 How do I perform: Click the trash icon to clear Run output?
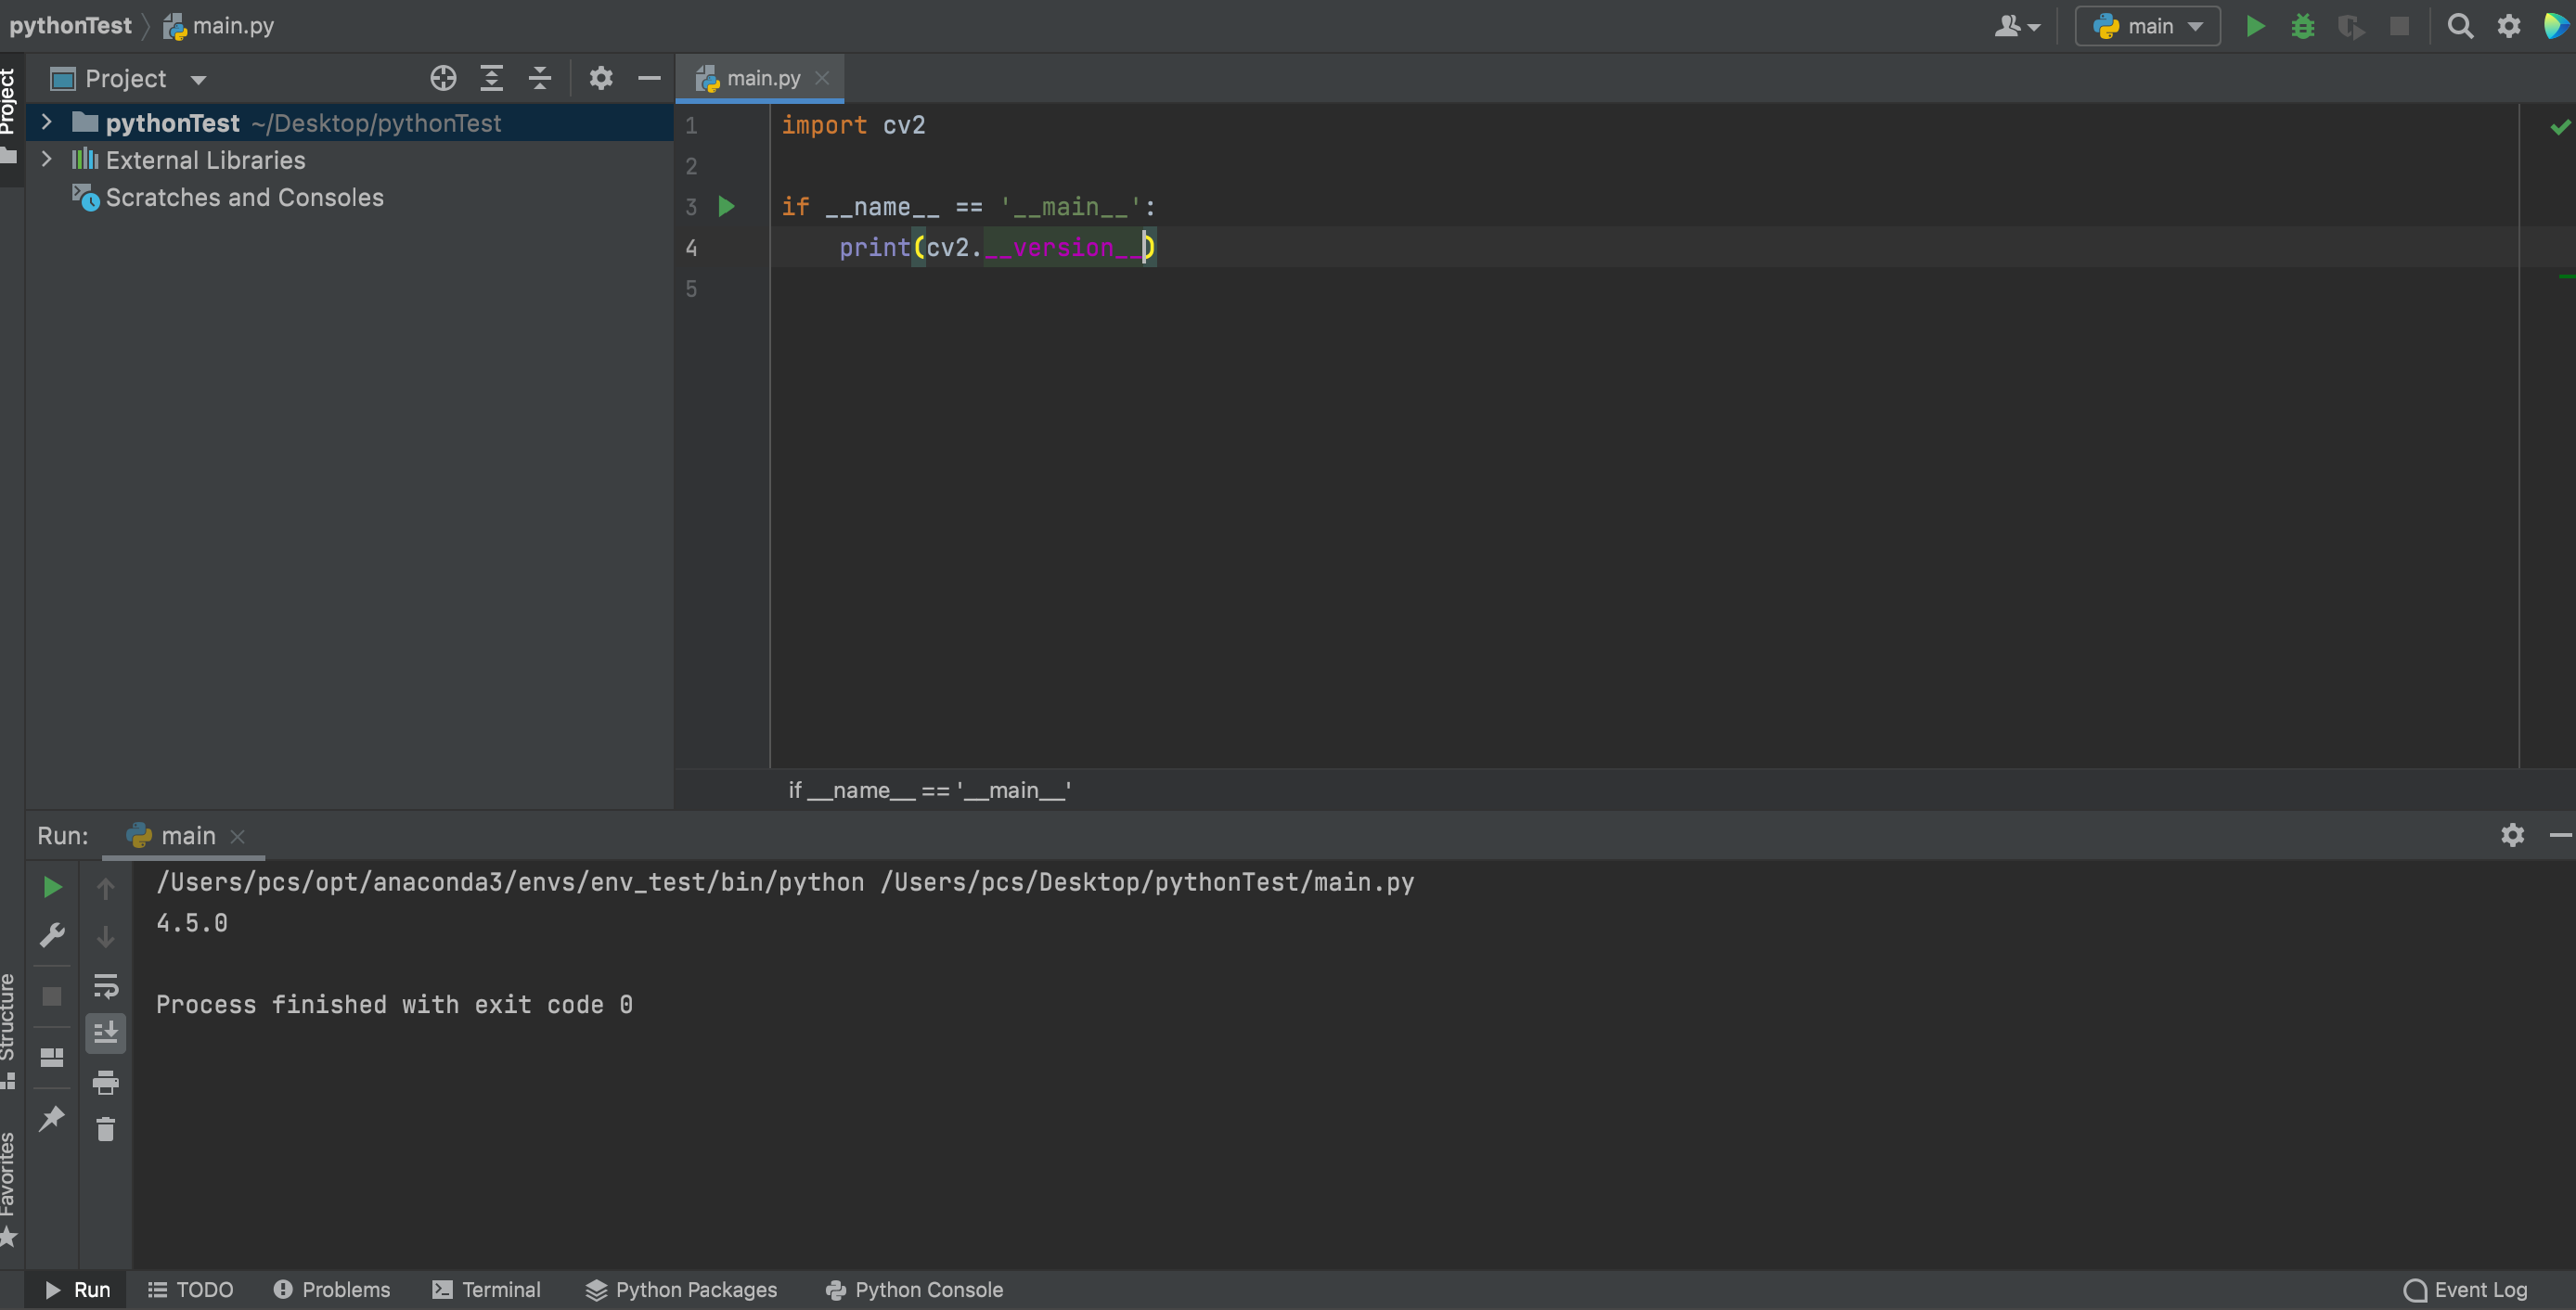105,1129
